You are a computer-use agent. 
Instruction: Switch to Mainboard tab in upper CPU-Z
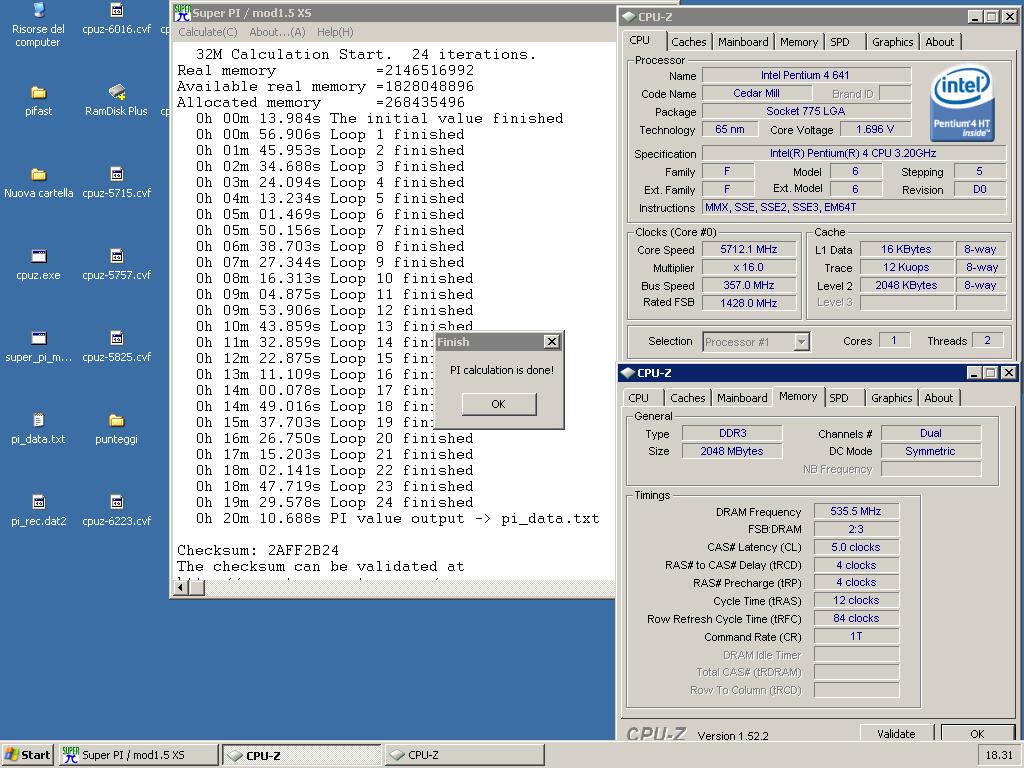(743, 42)
